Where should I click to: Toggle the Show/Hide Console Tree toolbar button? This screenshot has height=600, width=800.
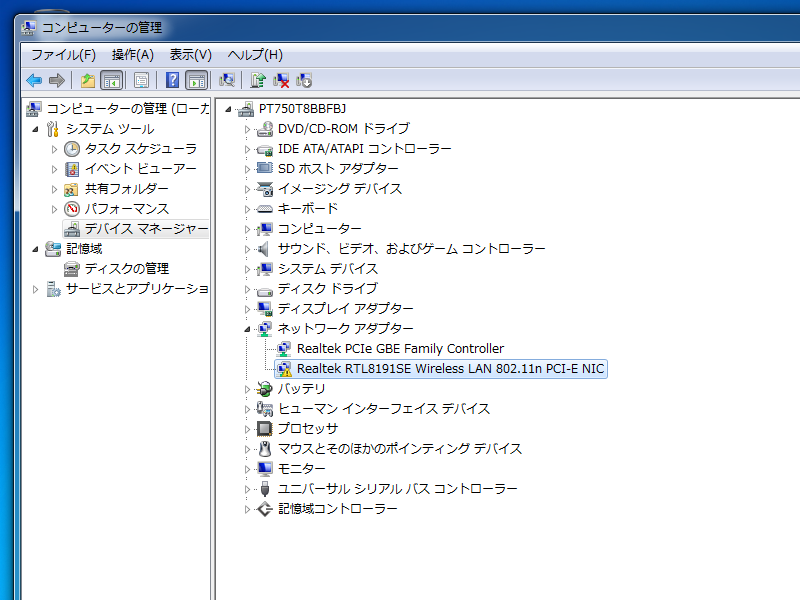click(111, 80)
